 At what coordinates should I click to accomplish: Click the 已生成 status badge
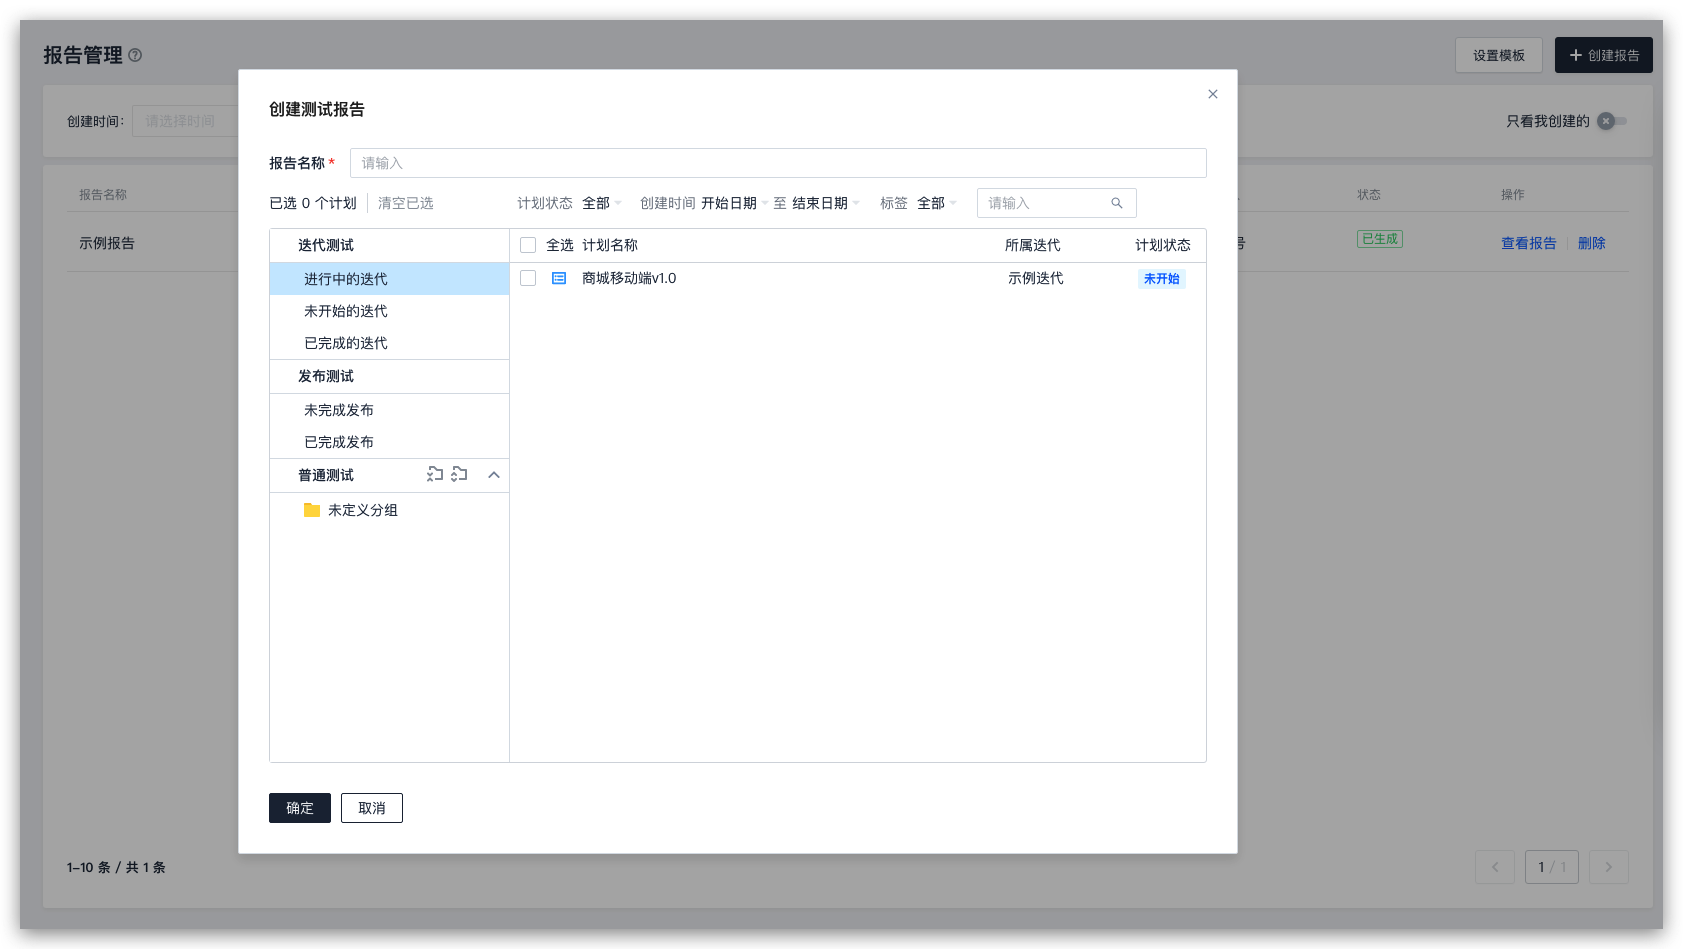coord(1380,239)
